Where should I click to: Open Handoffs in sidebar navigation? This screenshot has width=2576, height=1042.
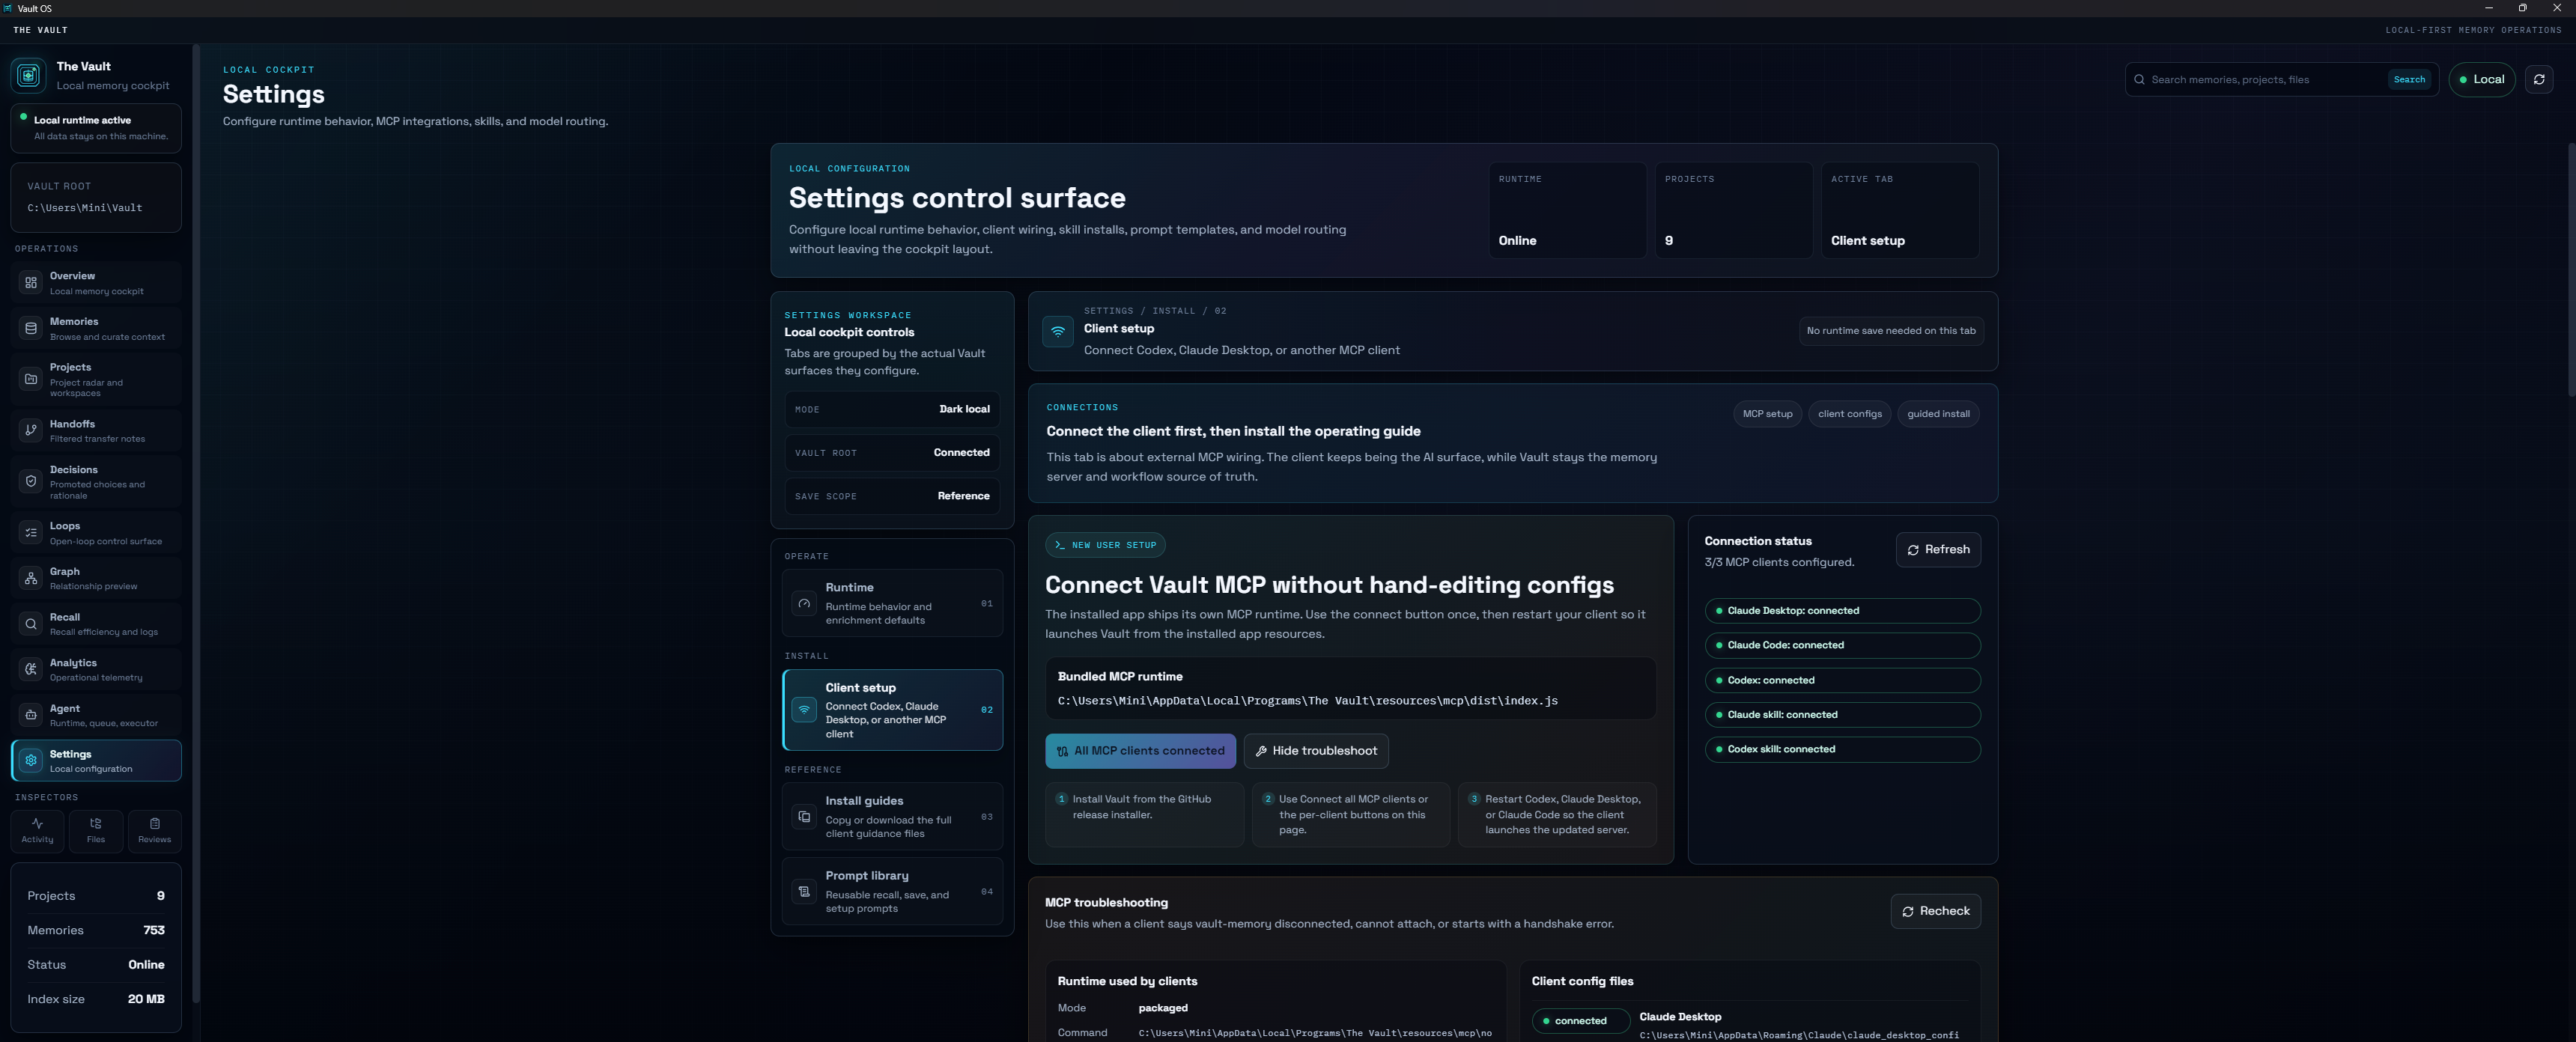pos(96,430)
